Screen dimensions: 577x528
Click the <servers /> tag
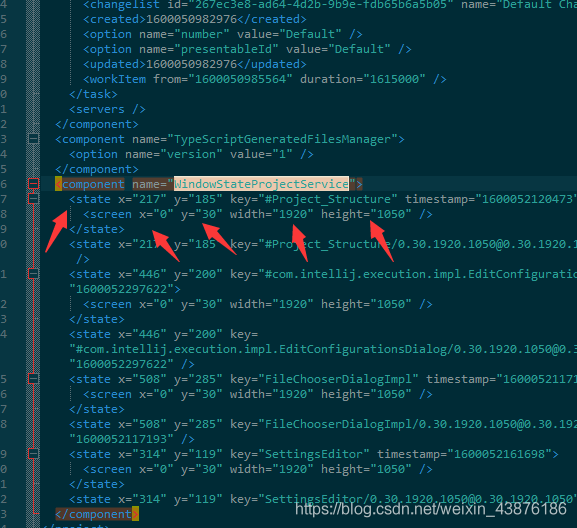[x=107, y=109]
